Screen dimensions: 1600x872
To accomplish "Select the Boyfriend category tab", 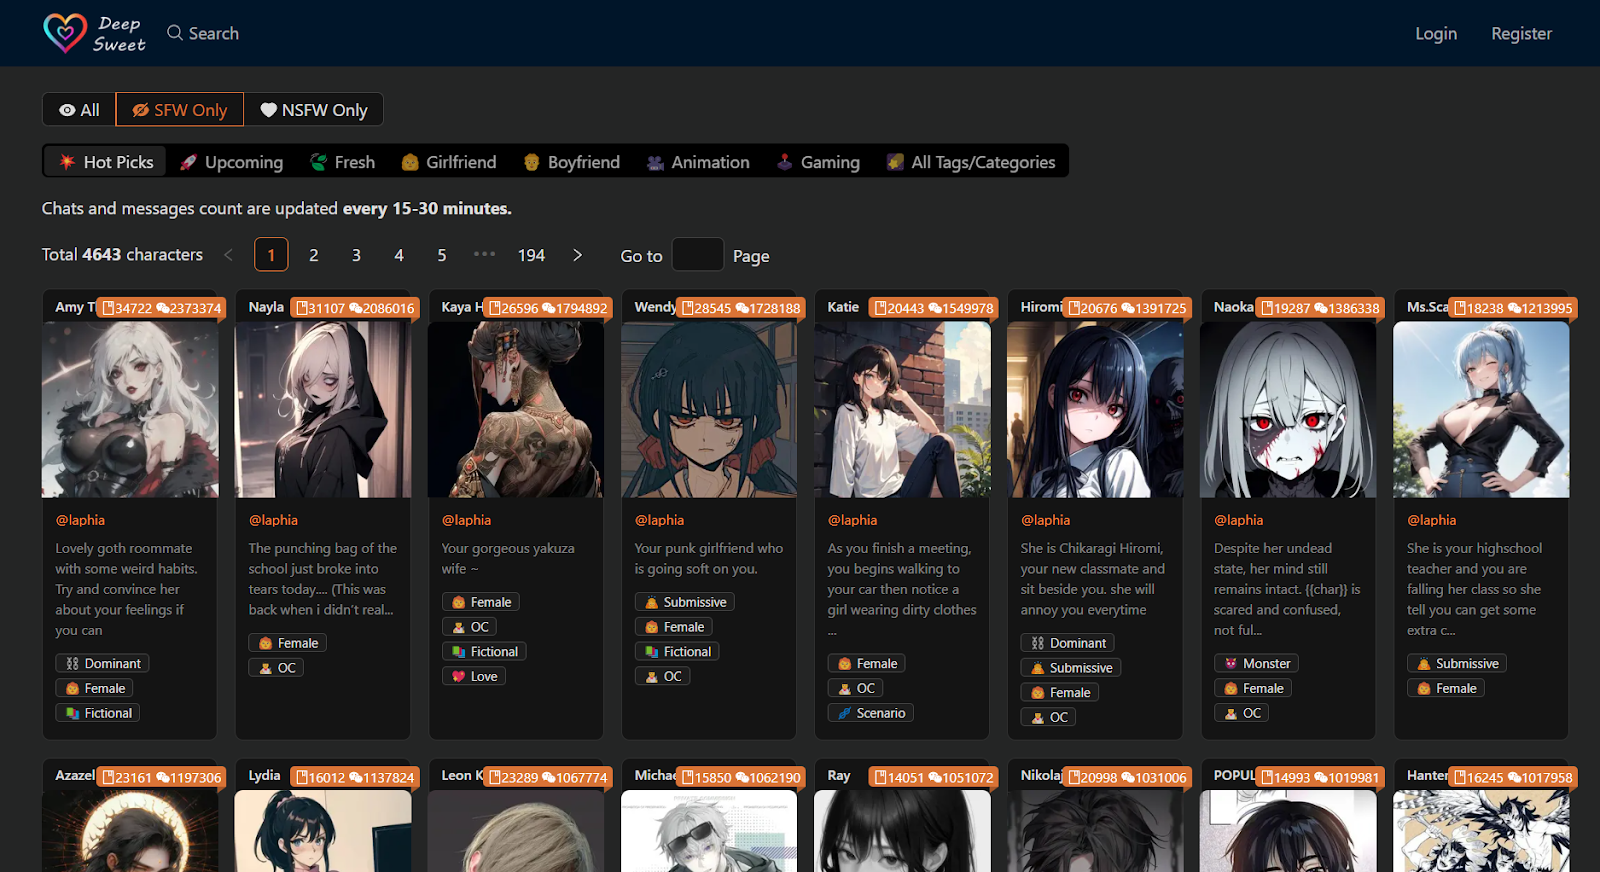I will [x=571, y=162].
